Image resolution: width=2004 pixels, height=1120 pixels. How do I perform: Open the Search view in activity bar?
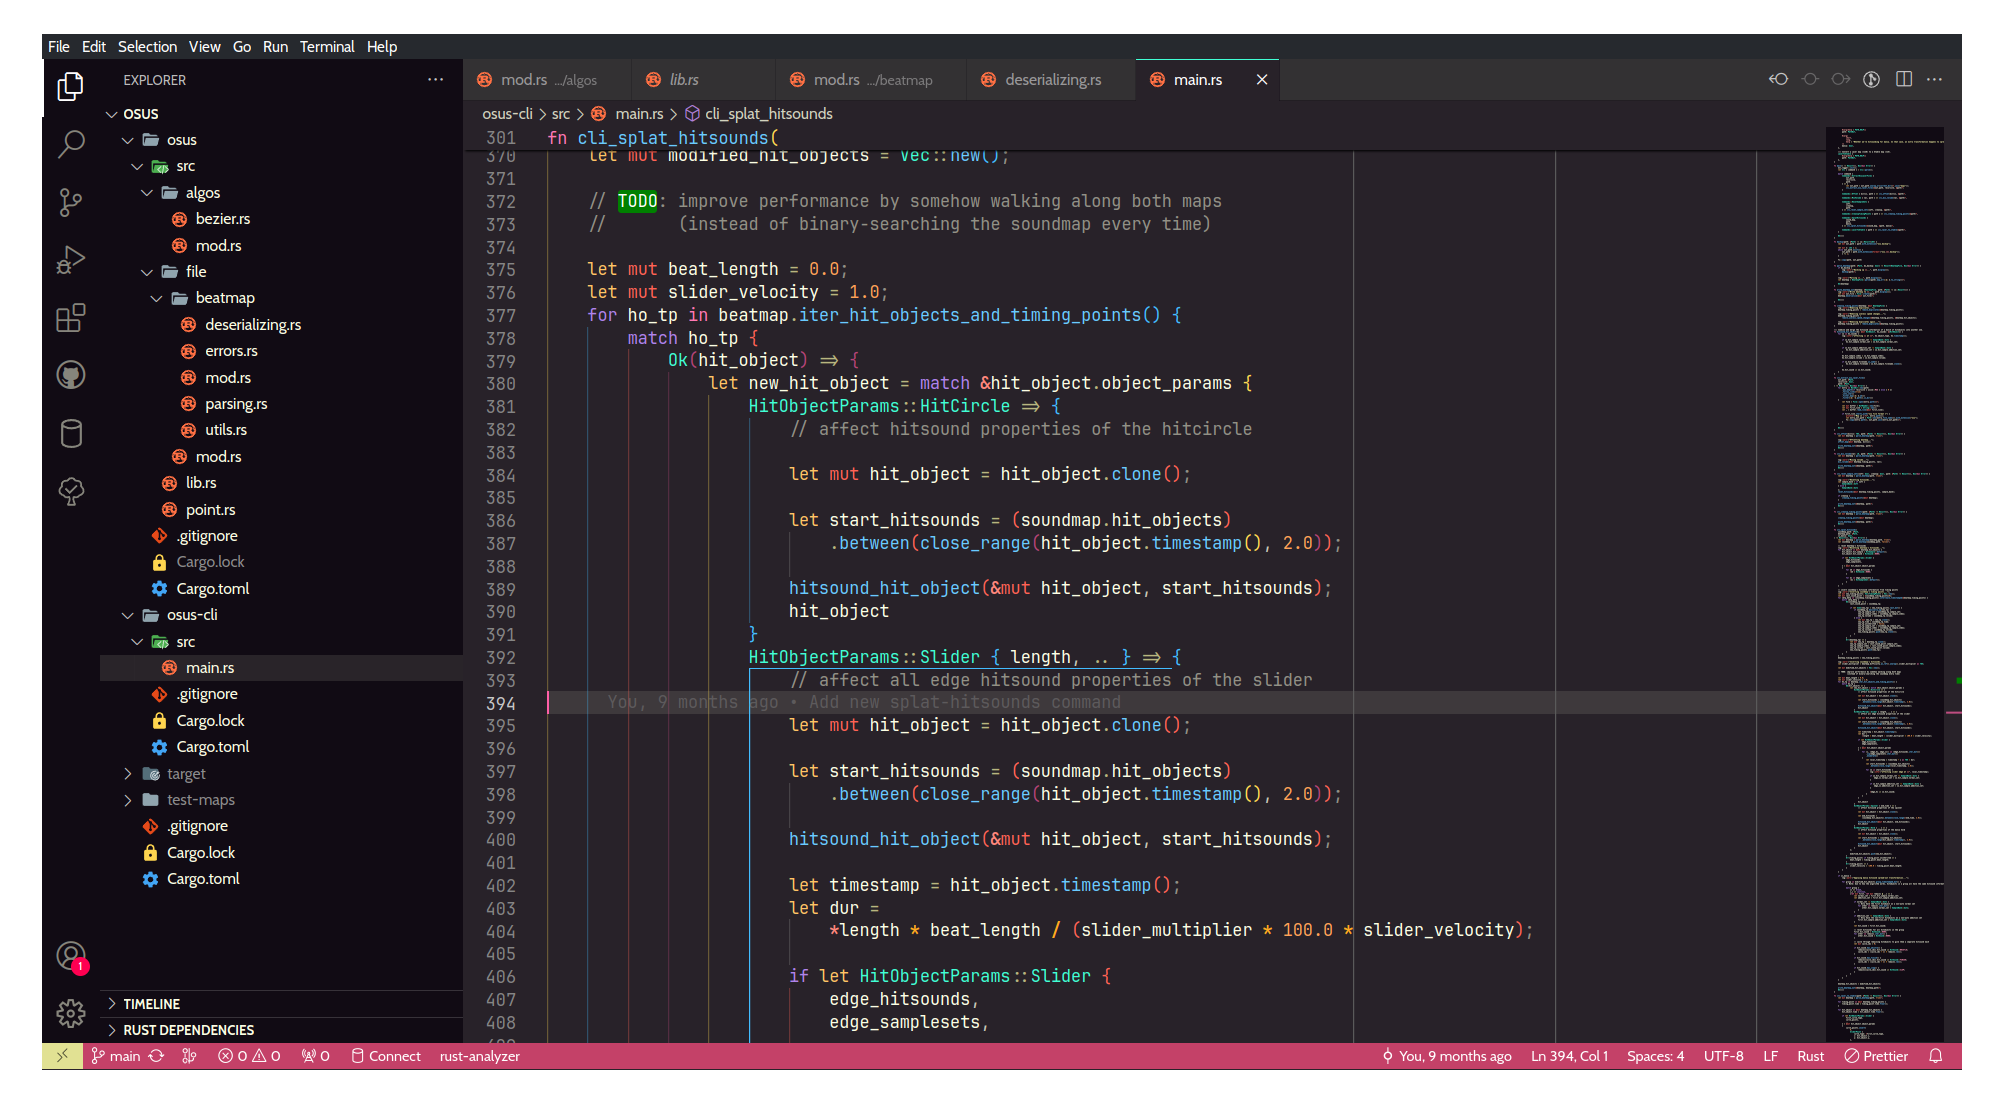pos(70,144)
